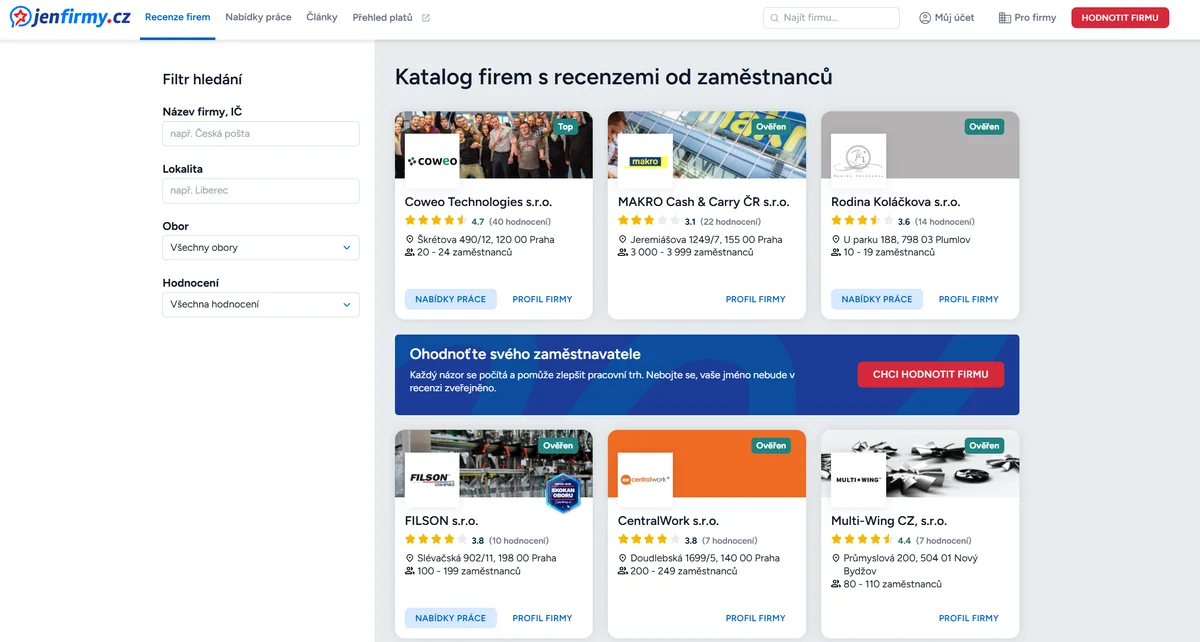The image size is (1200, 642).
Task: Open Profil firmy for CentralWork s.r.o.
Action: coord(756,618)
